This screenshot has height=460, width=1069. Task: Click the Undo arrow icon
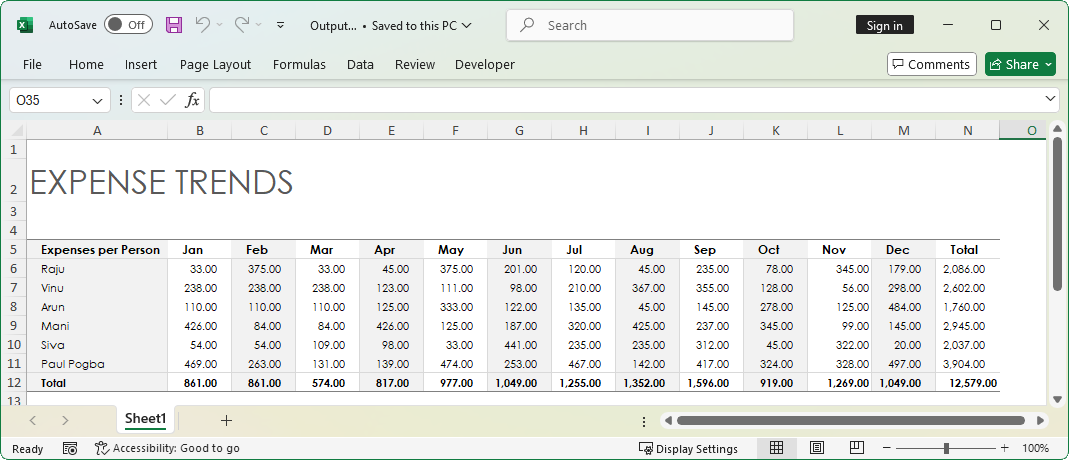pyautogui.click(x=203, y=25)
